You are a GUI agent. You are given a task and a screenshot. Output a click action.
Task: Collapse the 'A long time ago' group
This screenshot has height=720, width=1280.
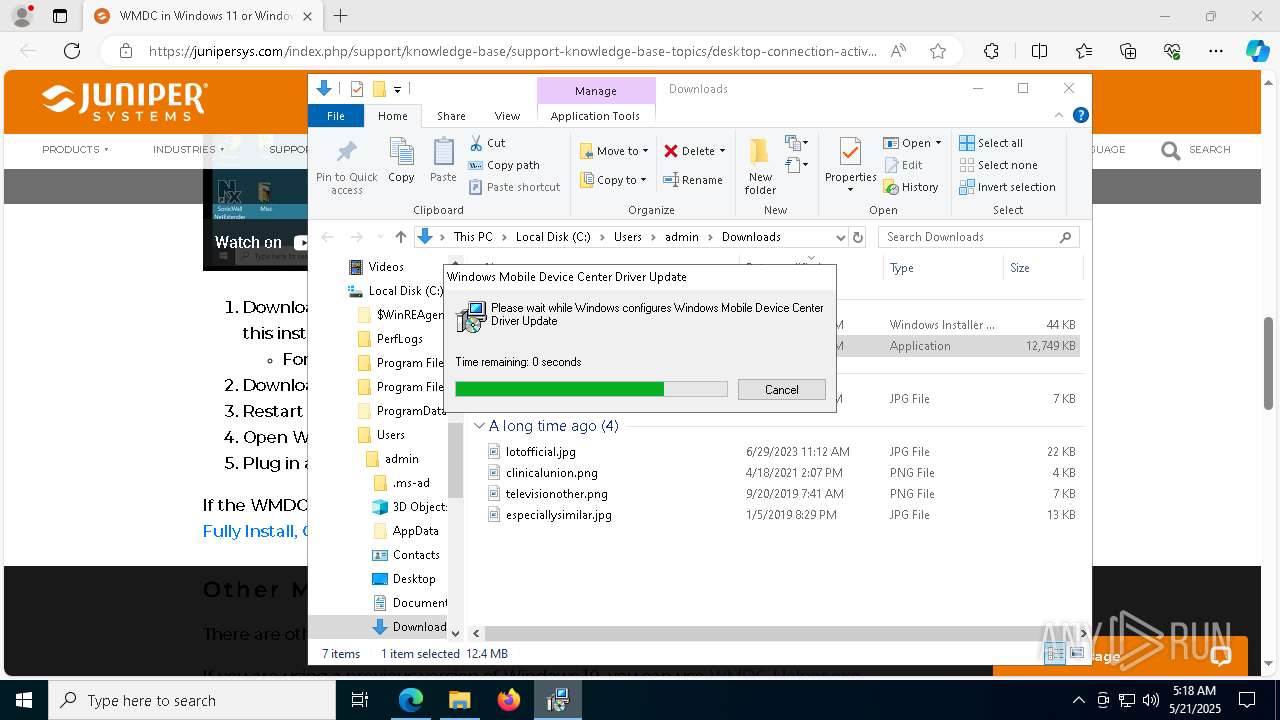(479, 426)
